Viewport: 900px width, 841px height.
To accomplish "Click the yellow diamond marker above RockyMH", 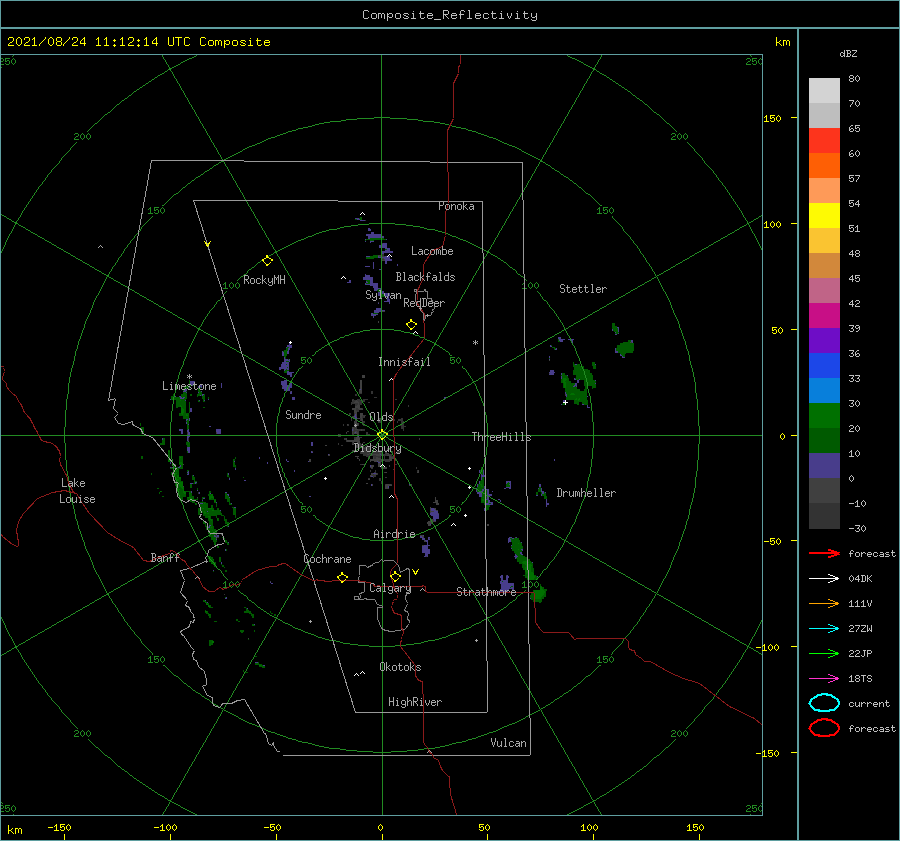I will 267,261.
